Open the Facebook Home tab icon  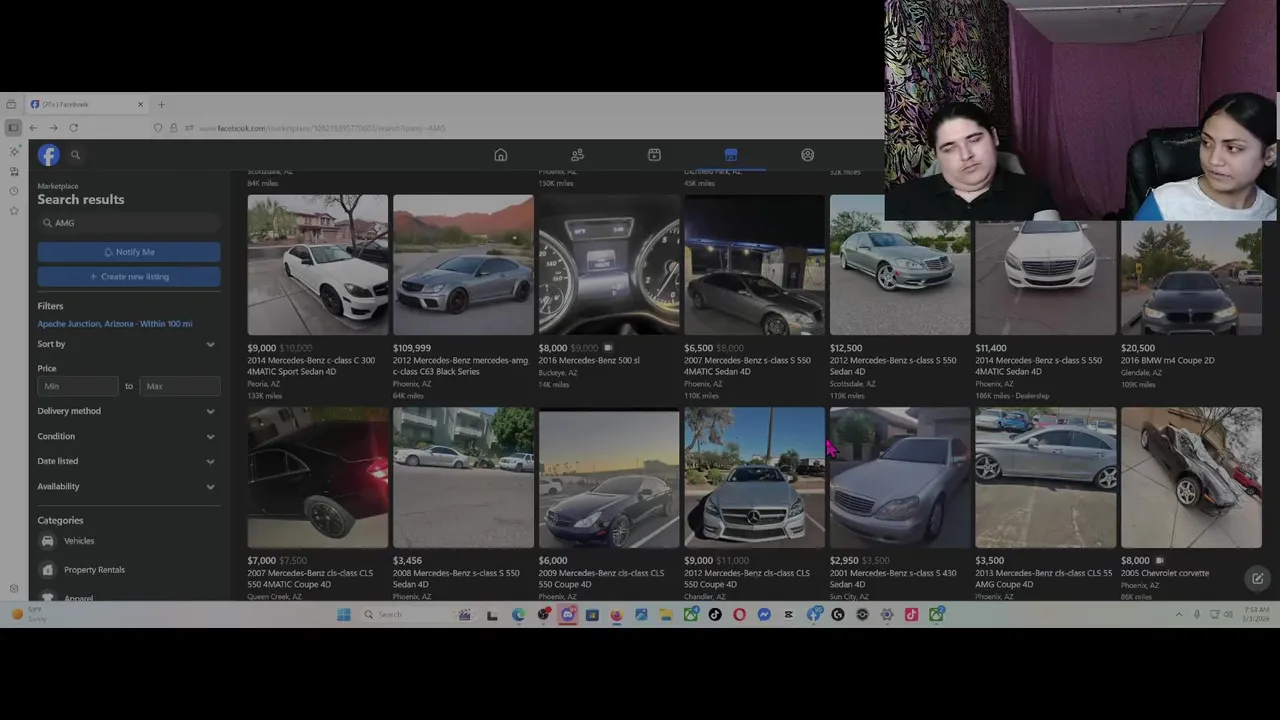pos(501,155)
